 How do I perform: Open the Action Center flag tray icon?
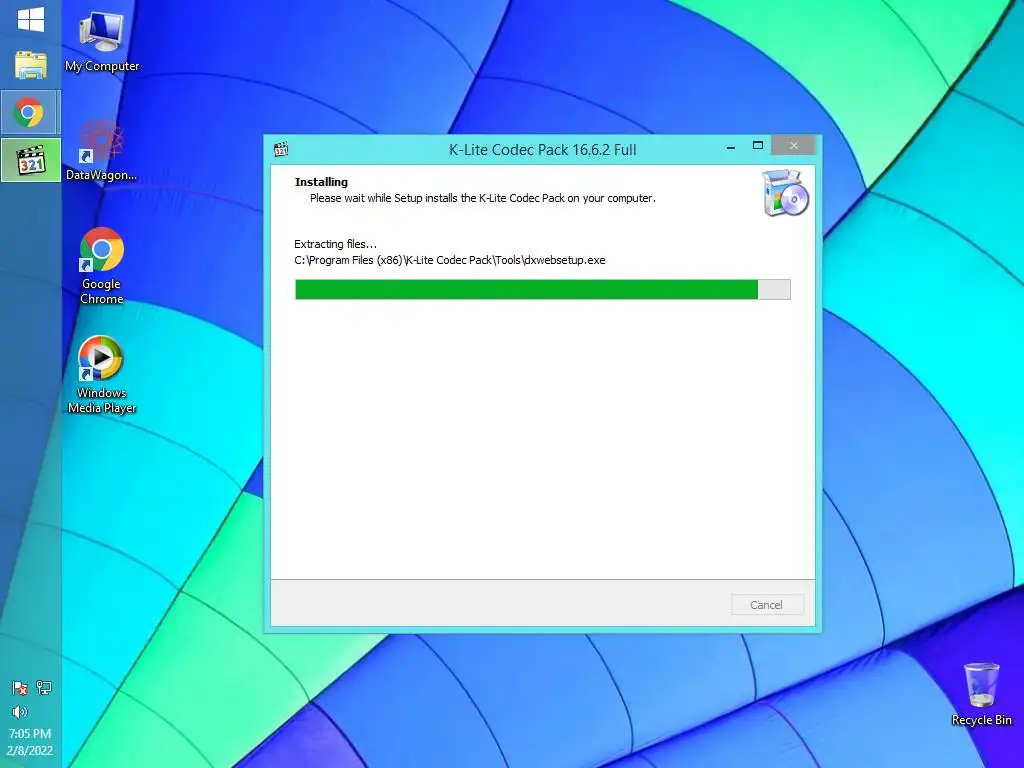coord(20,688)
